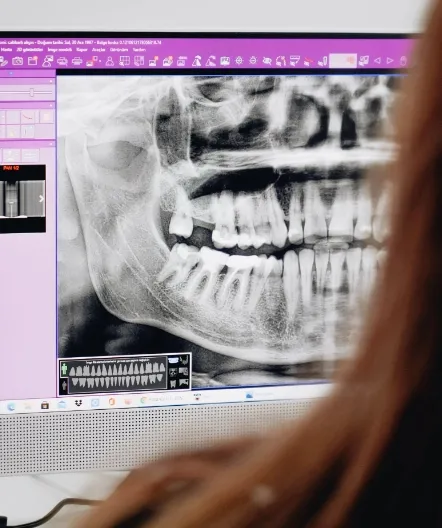The height and width of the screenshot is (528, 442).
Task: Click the brightness sun icon in toolbar
Action: [253, 61]
